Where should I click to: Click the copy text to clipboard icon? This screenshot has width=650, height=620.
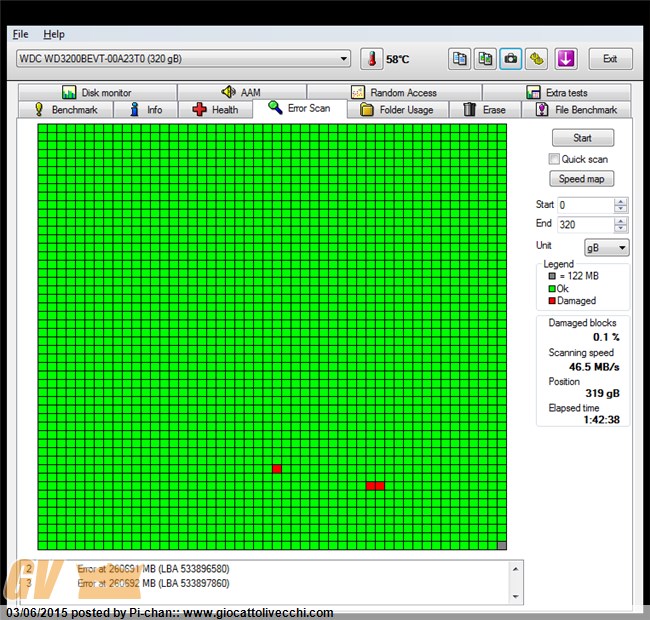coord(459,59)
